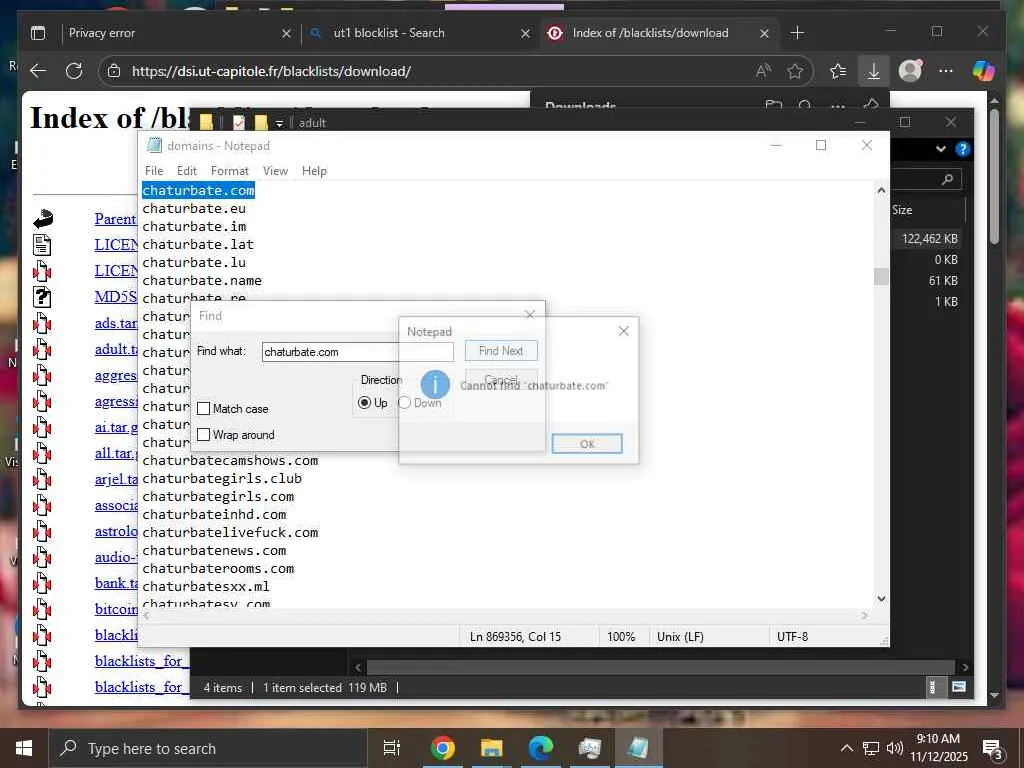The width and height of the screenshot is (1024, 768).
Task: Pin the Downloads panel
Action: [871, 104]
